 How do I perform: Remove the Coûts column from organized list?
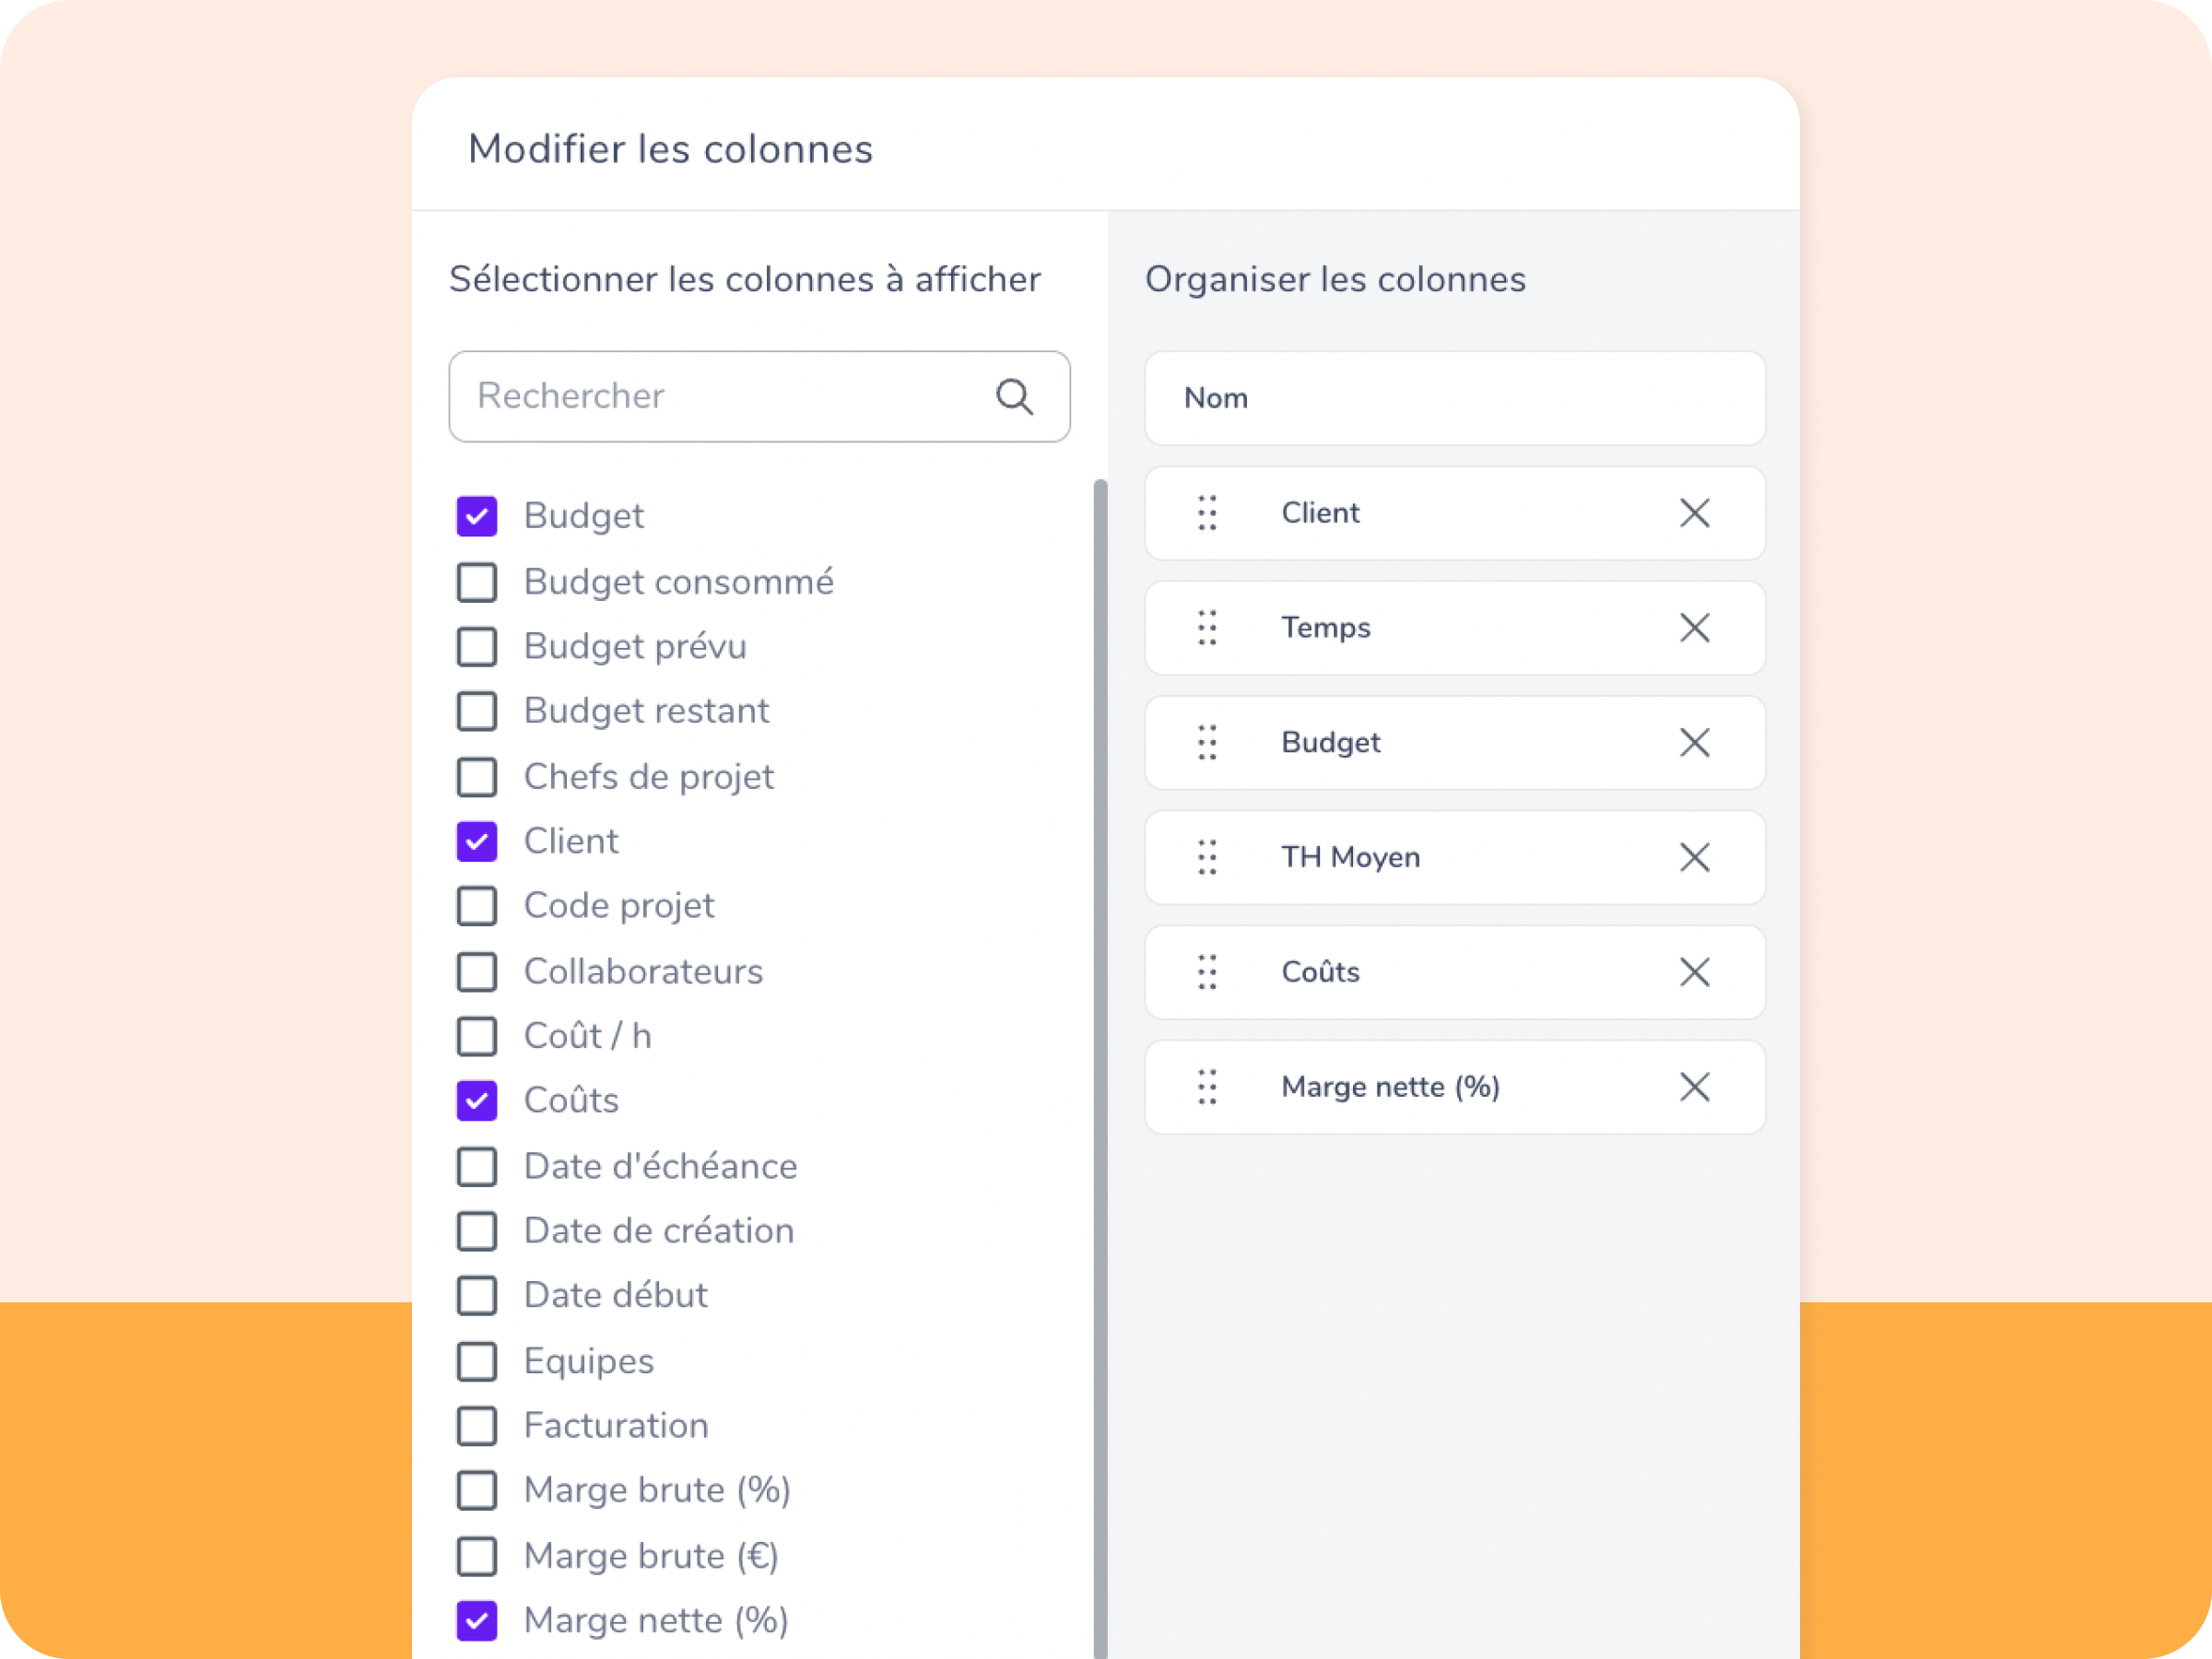[1695, 972]
